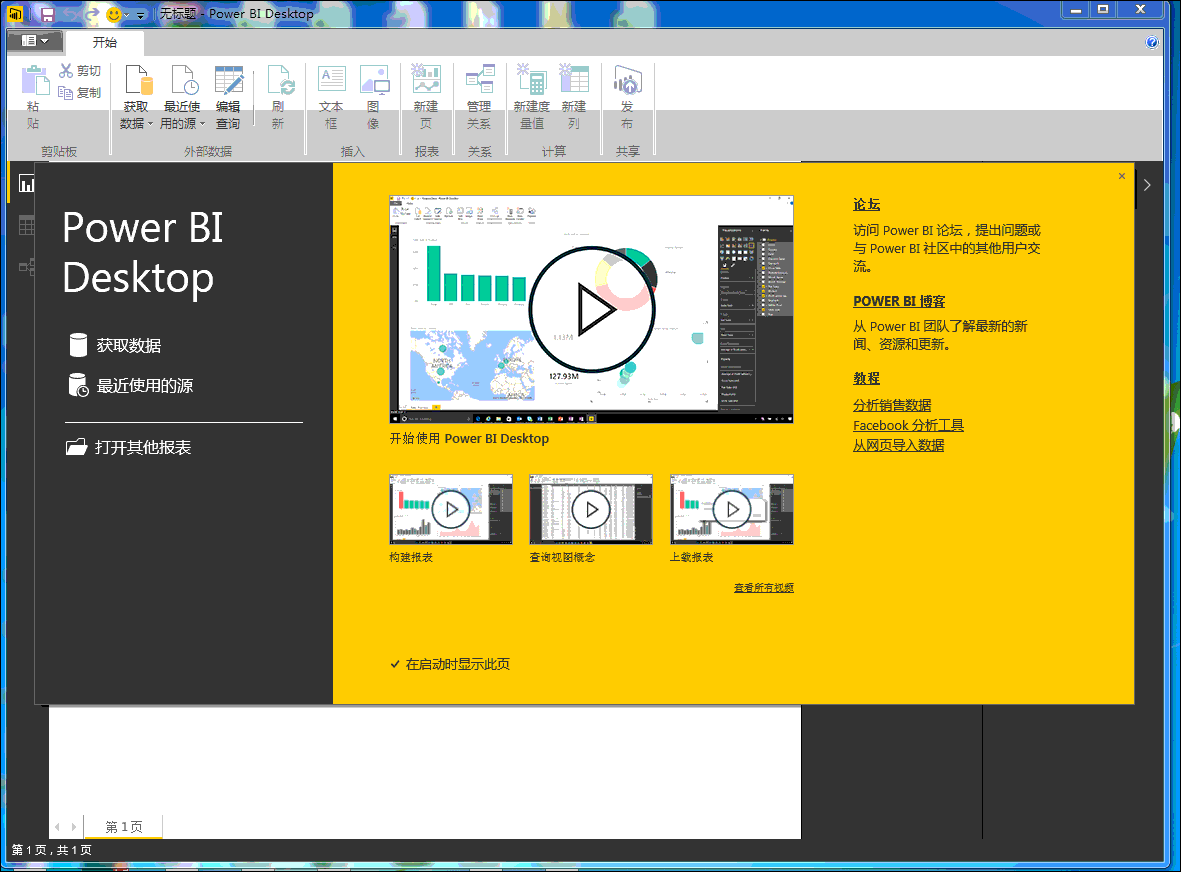Switch to Report view sidebar icon
The image size is (1181, 872).
[x=26, y=184]
